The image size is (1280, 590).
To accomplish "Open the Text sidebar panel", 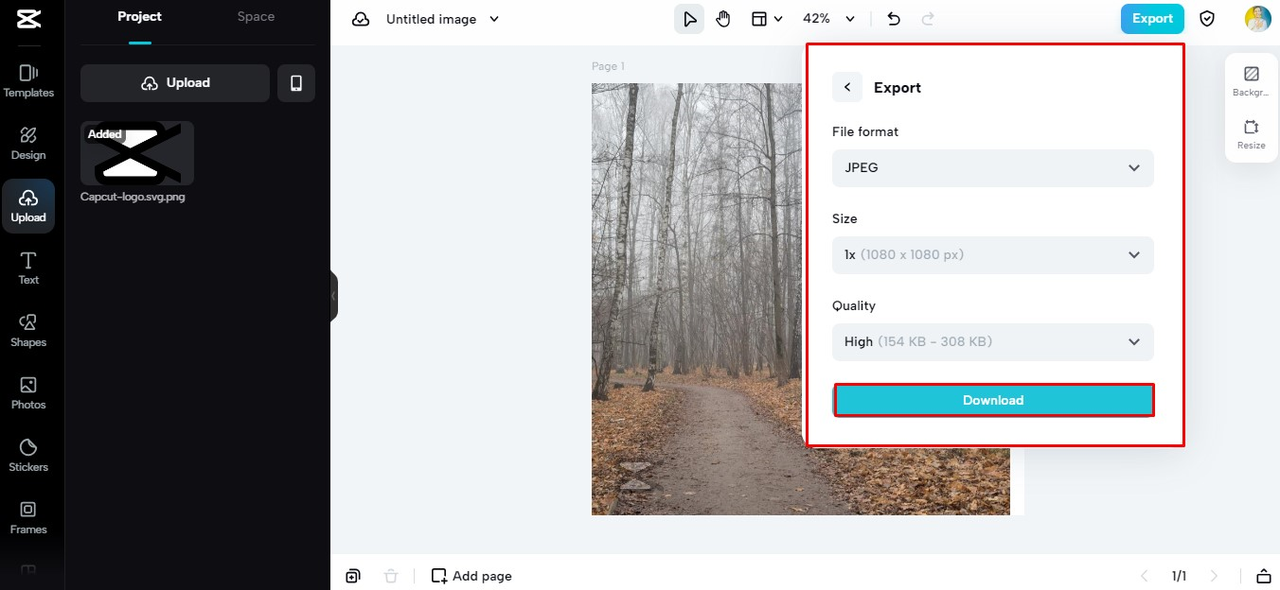I will [28, 268].
